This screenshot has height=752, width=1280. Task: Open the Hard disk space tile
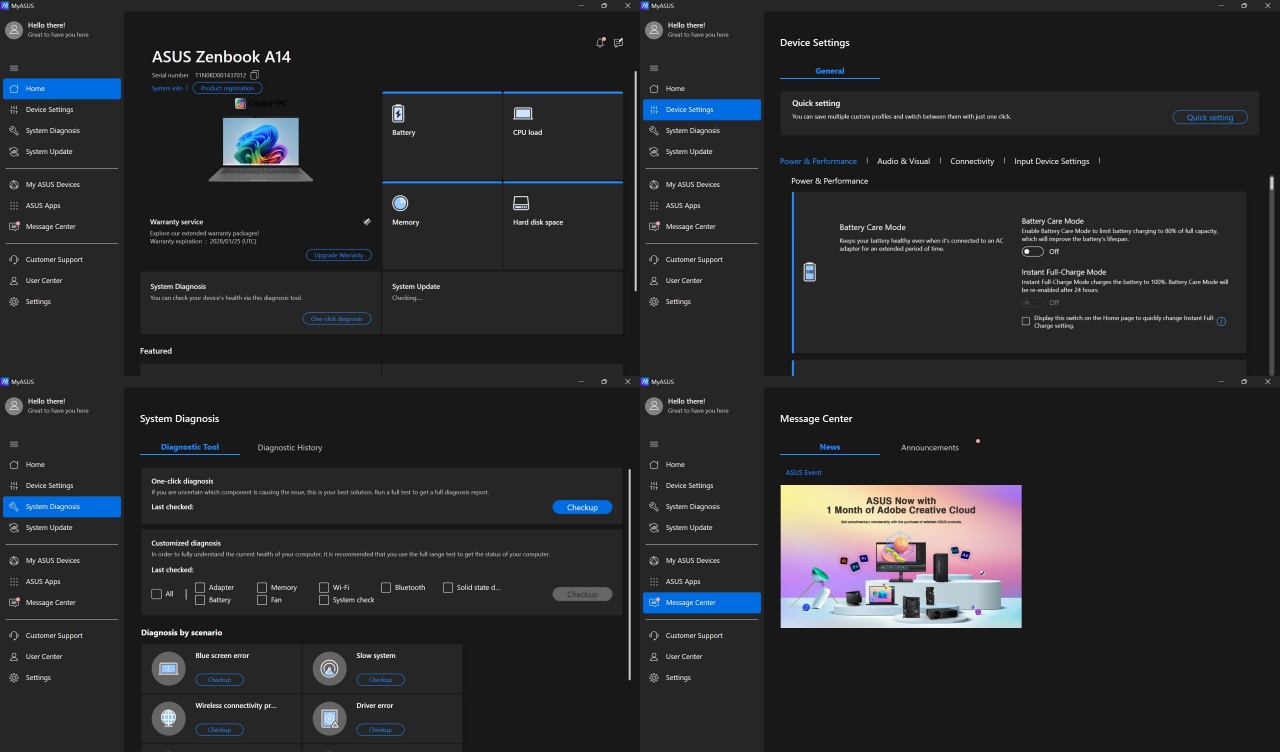[x=563, y=227]
